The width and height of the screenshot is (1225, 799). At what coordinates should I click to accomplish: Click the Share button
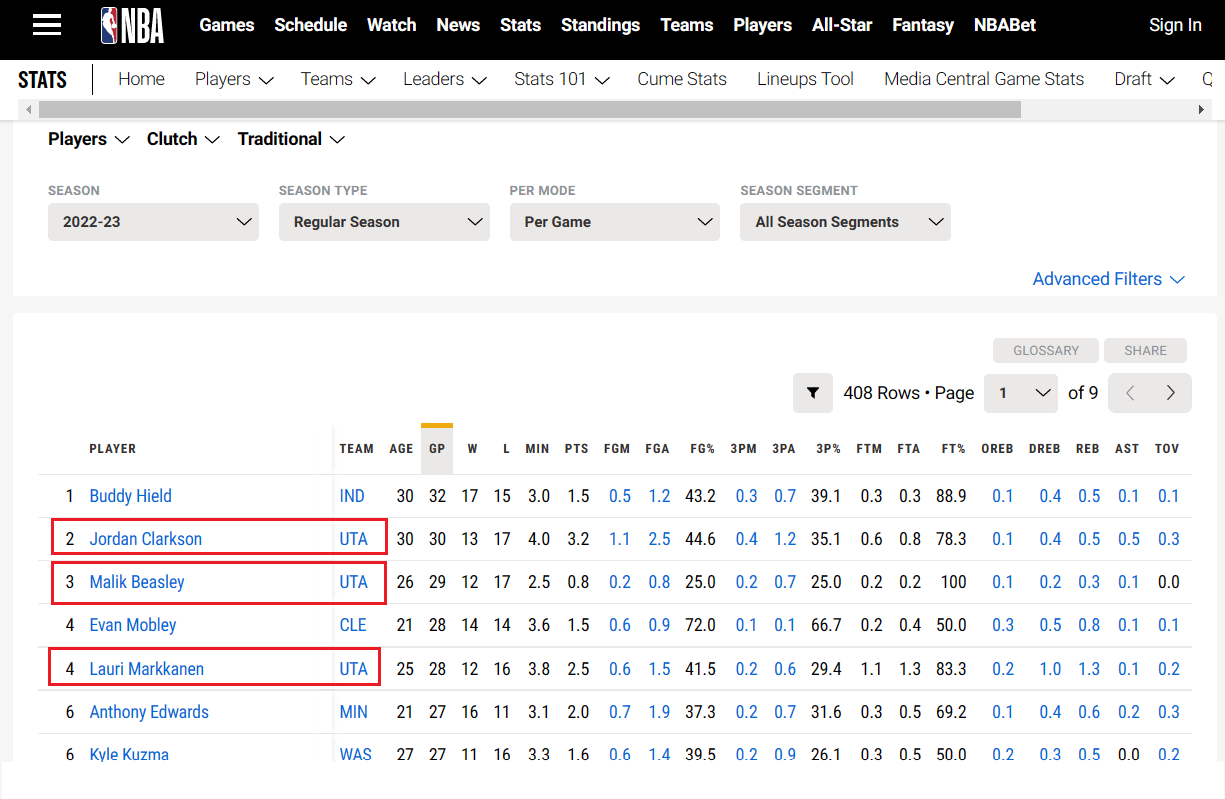(1145, 350)
